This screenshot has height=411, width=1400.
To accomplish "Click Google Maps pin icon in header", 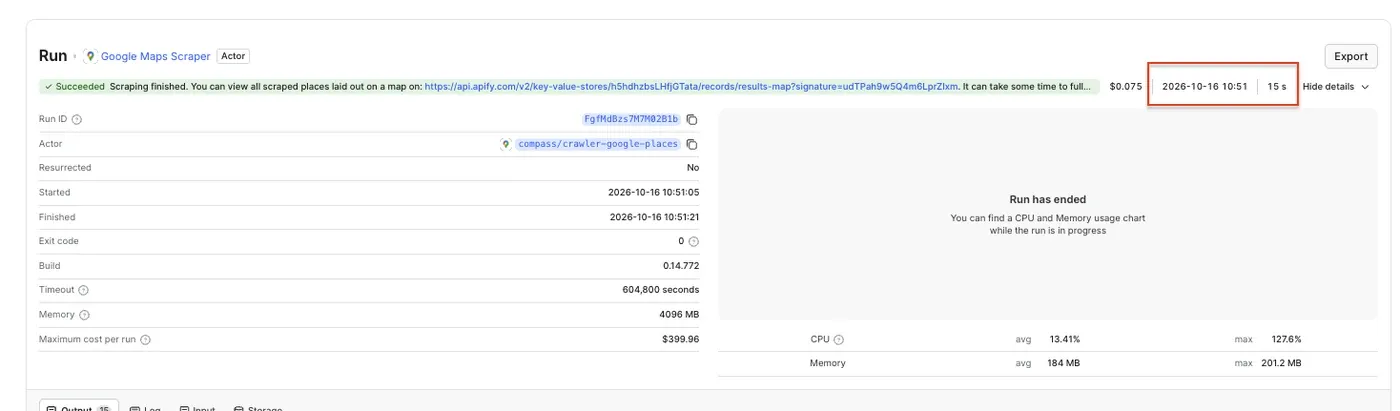I will coord(90,56).
